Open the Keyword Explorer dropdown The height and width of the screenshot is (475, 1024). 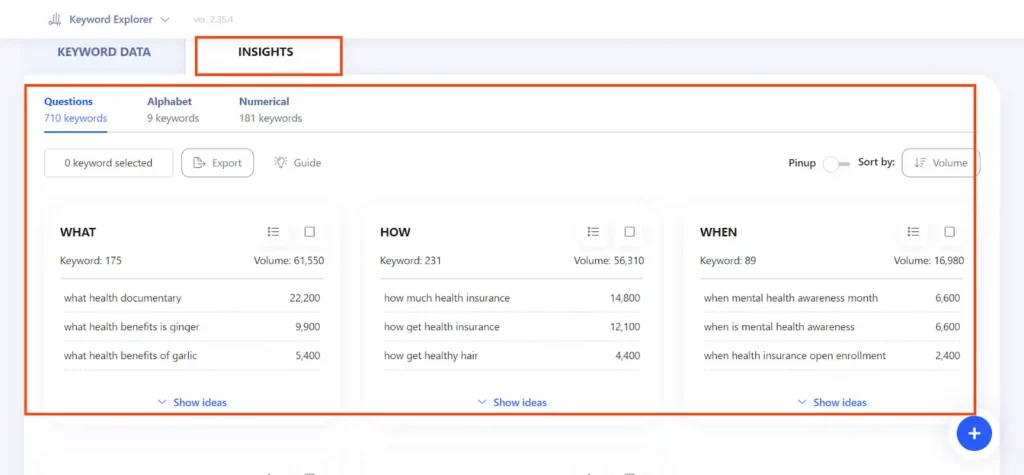tap(109, 20)
